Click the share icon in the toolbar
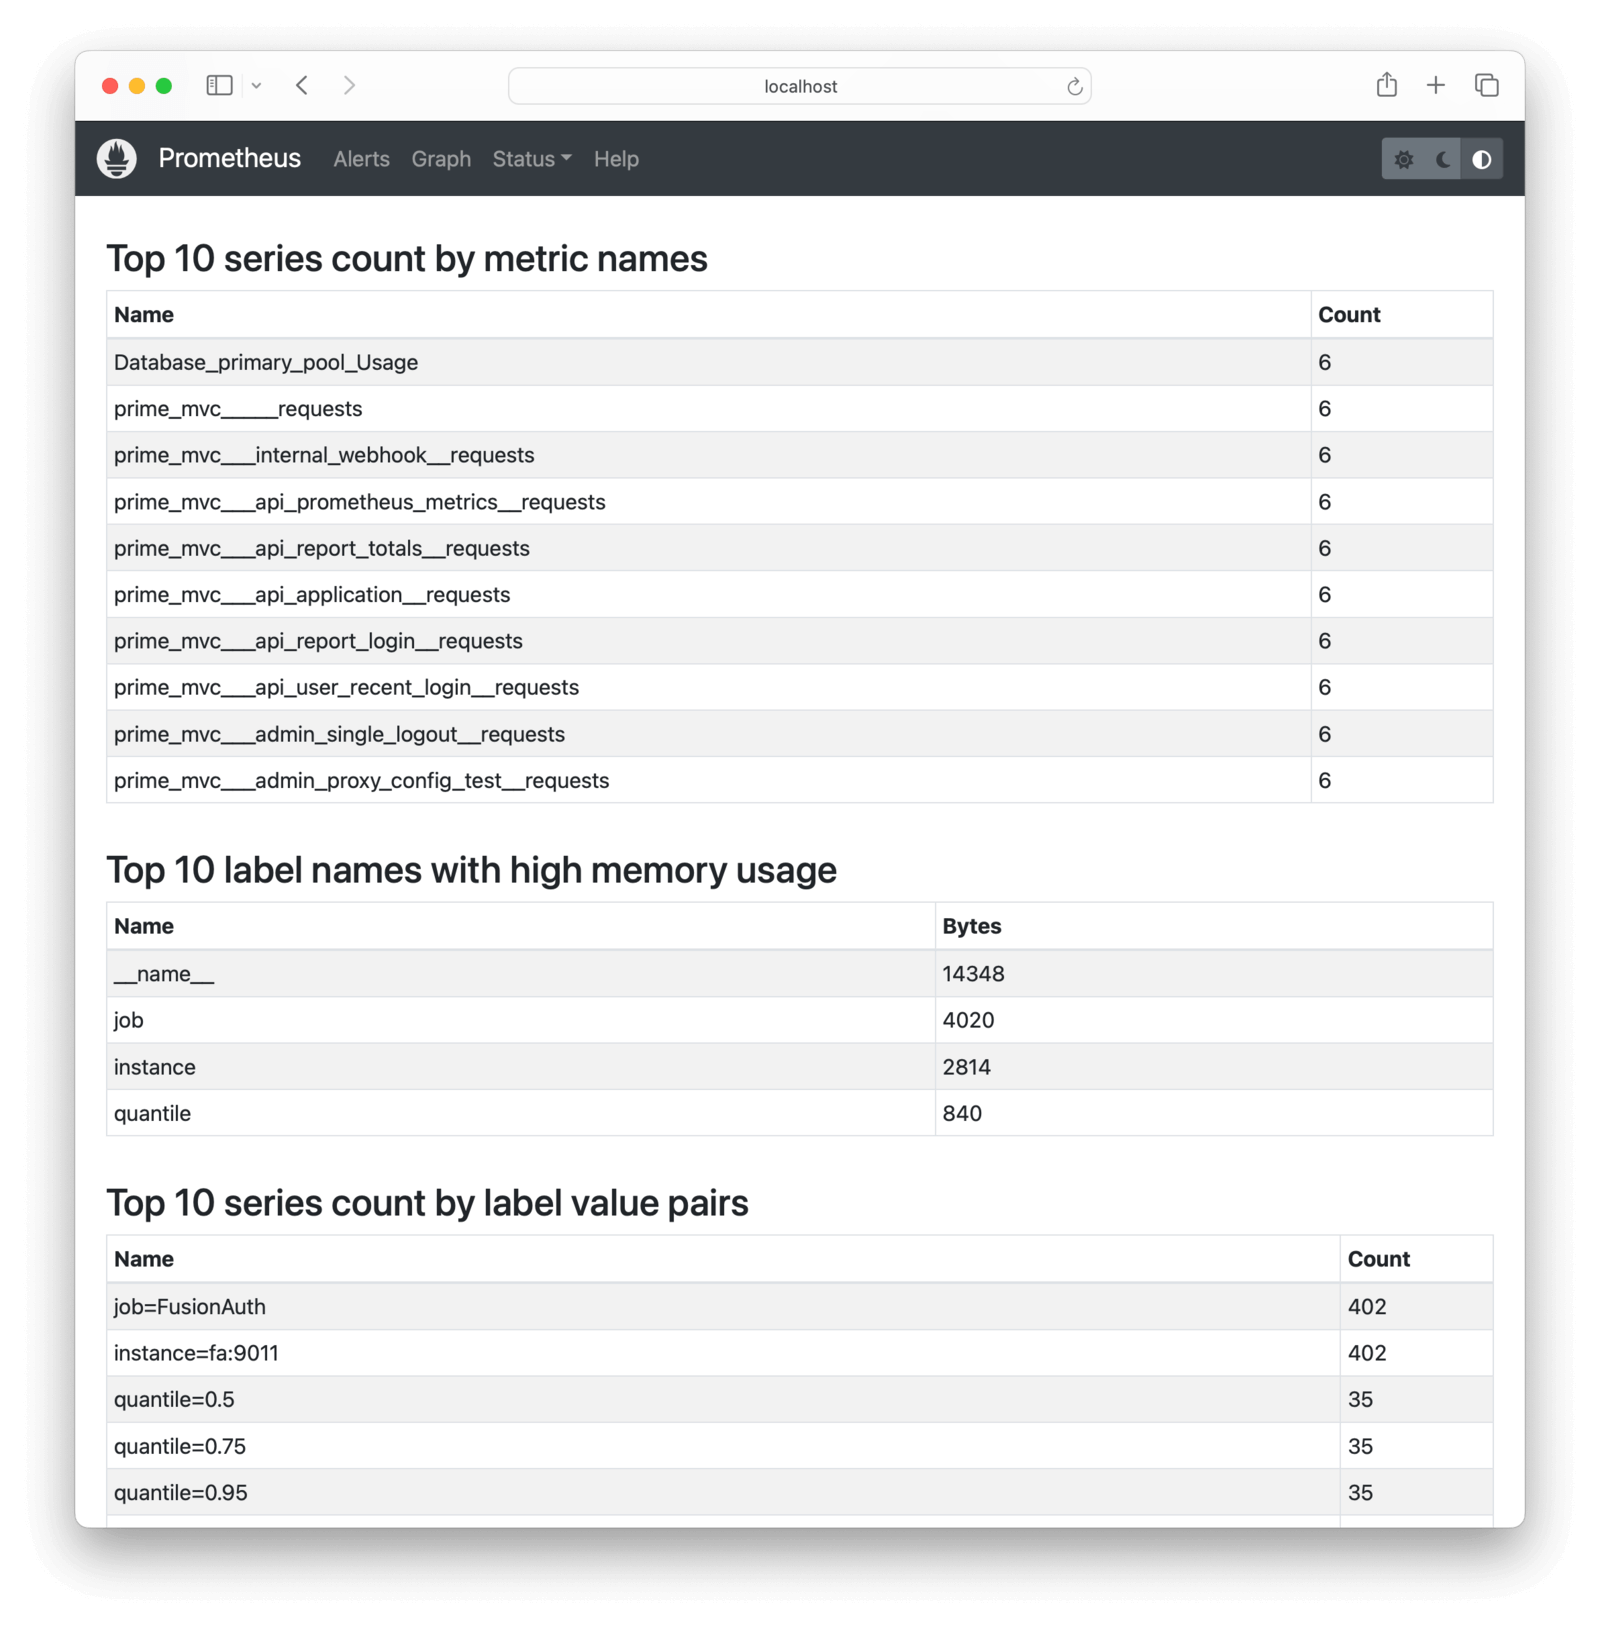The image size is (1600, 1627). 1386,85
